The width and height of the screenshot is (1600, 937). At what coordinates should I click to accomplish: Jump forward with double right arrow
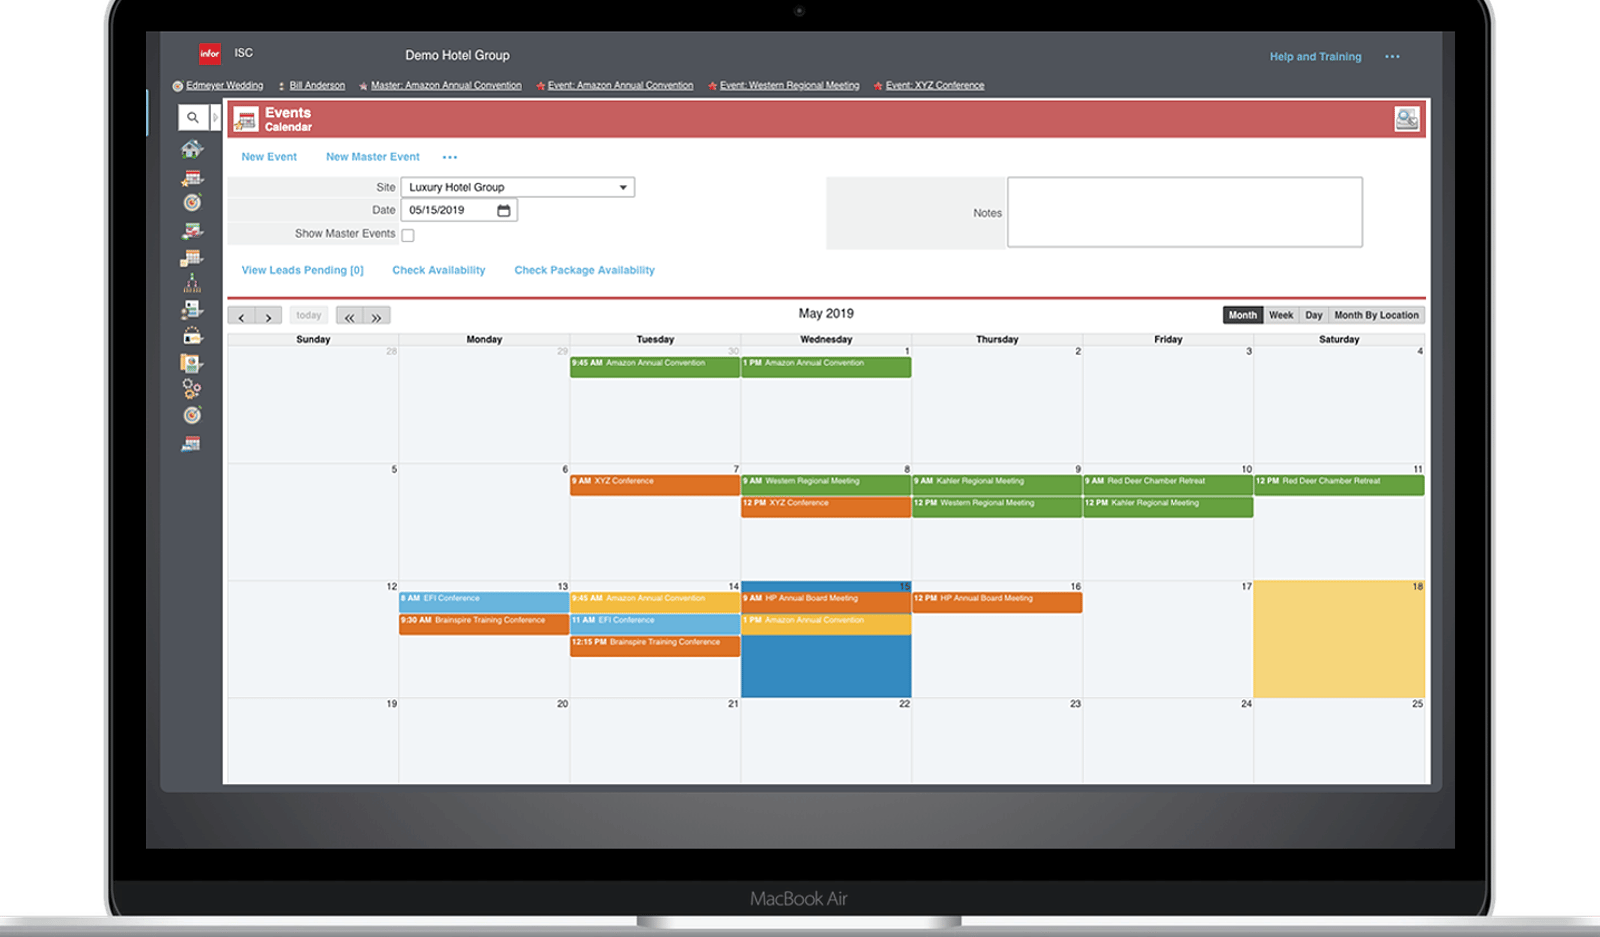[x=377, y=316]
